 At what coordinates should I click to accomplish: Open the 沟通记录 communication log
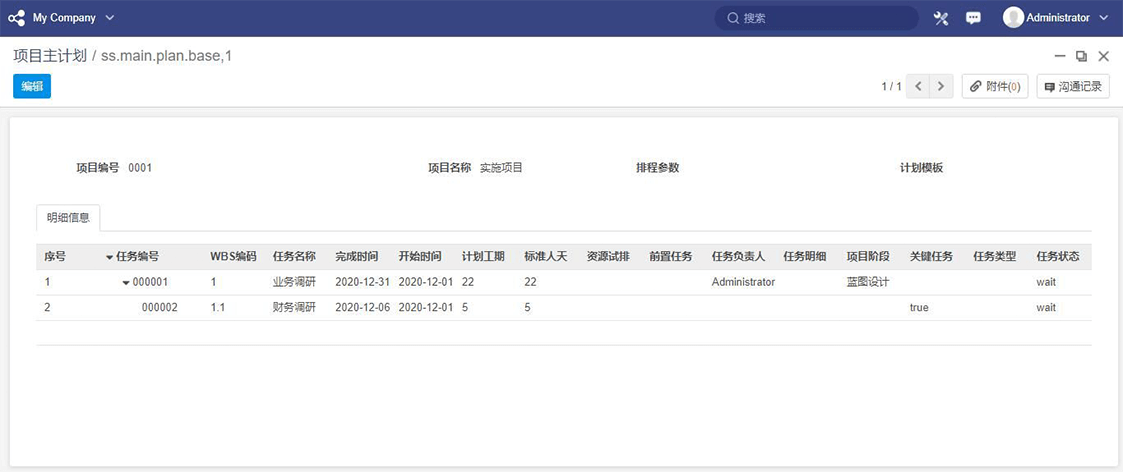(x=1073, y=87)
